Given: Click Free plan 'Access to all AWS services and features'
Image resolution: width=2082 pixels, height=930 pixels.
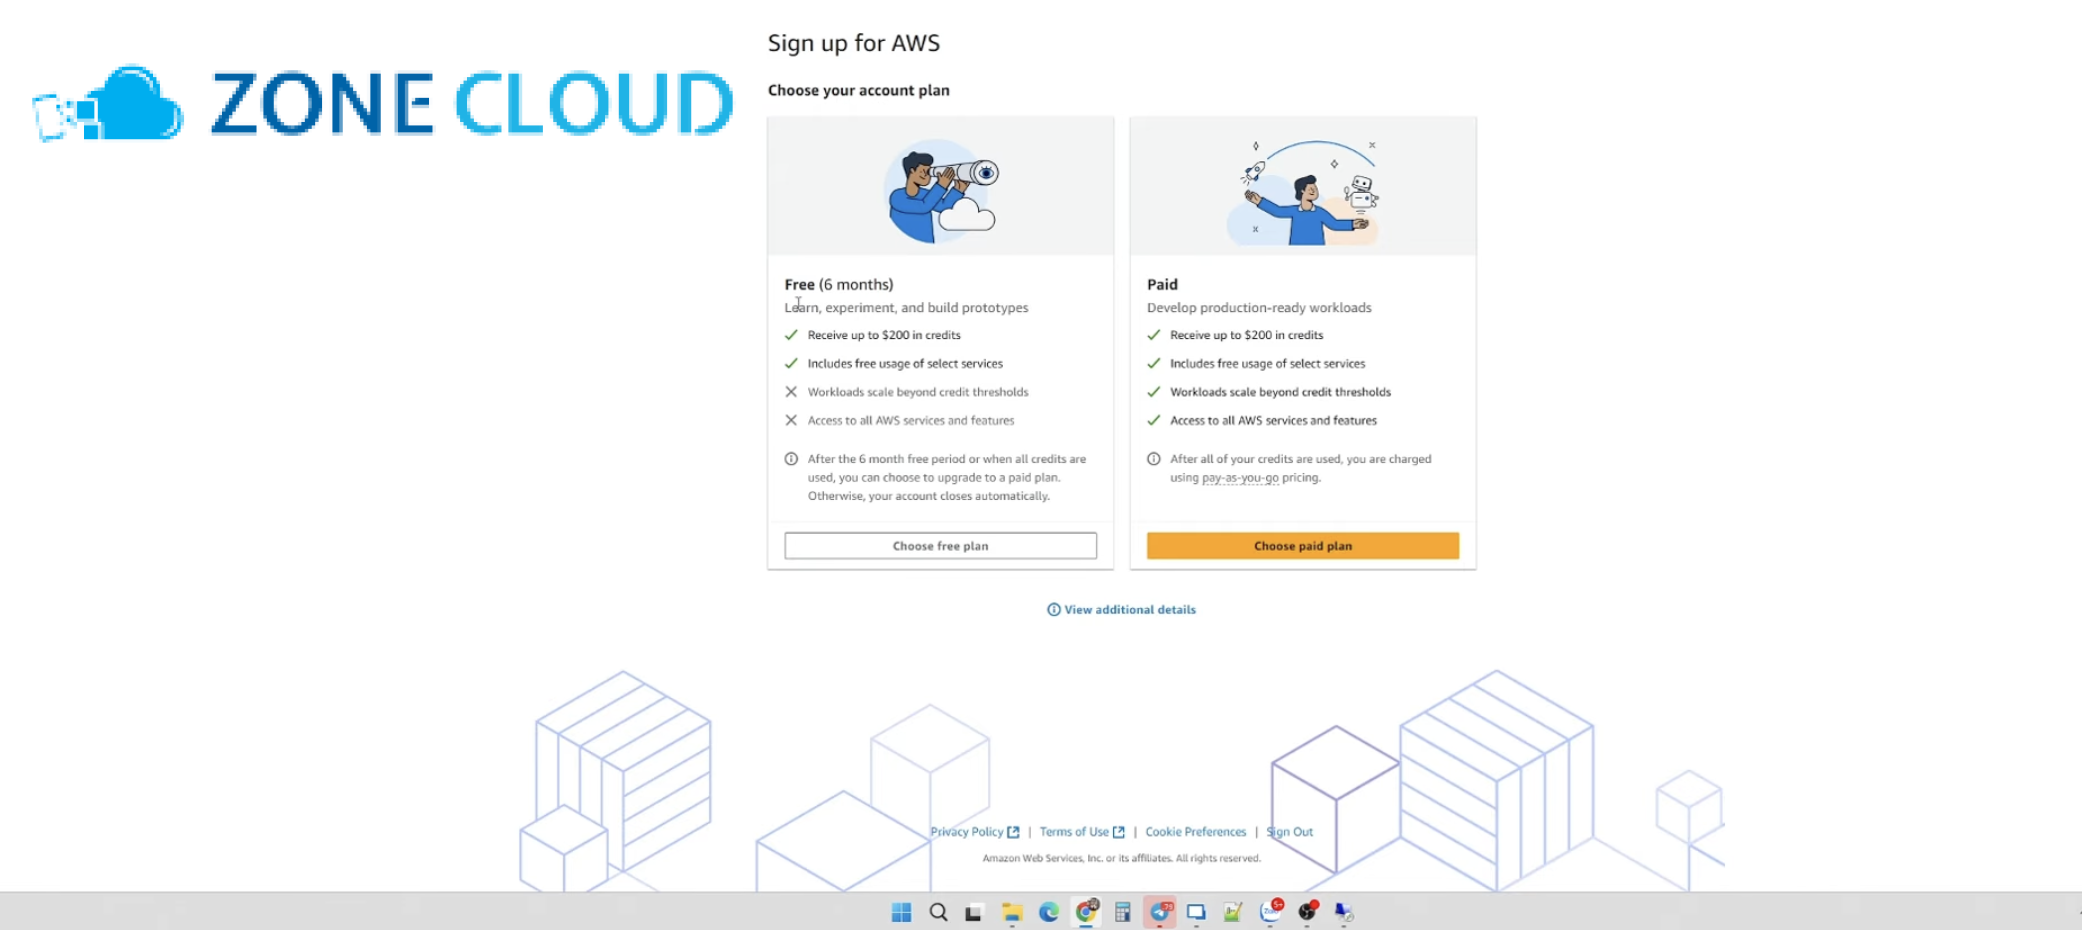Looking at the screenshot, I should tap(911, 421).
